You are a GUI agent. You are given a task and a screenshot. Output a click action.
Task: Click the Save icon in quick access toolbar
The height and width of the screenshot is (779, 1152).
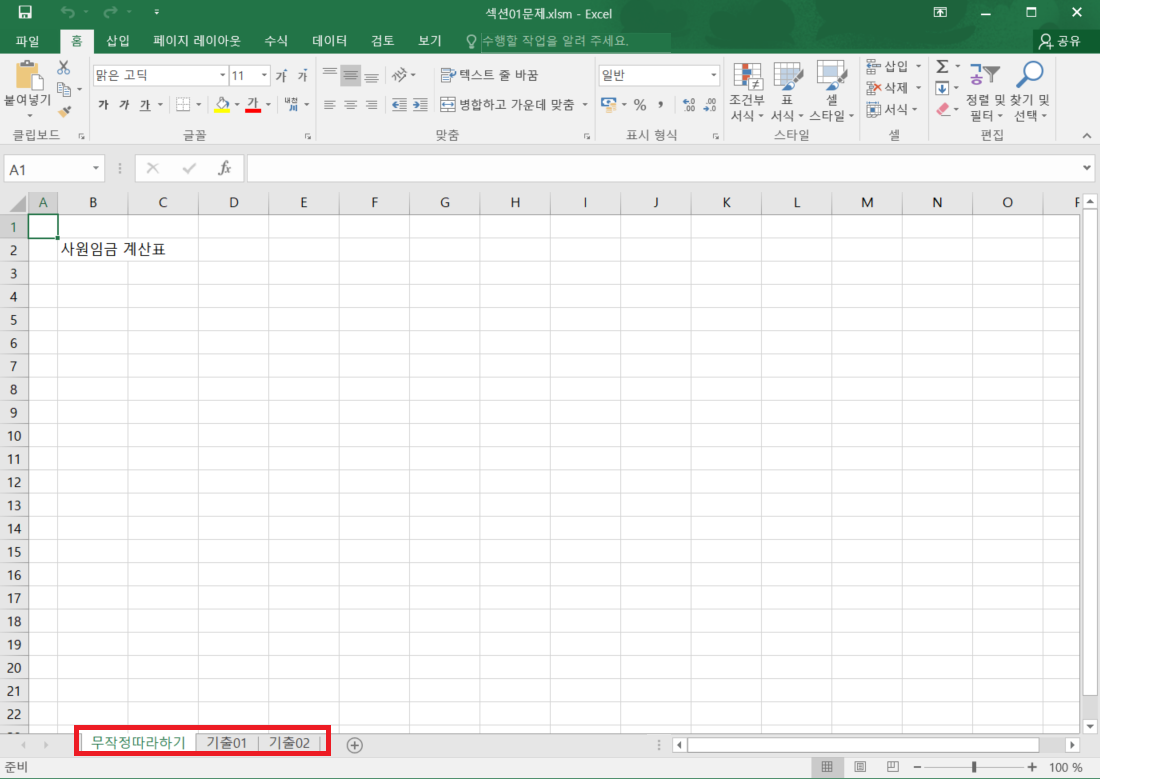point(24,12)
